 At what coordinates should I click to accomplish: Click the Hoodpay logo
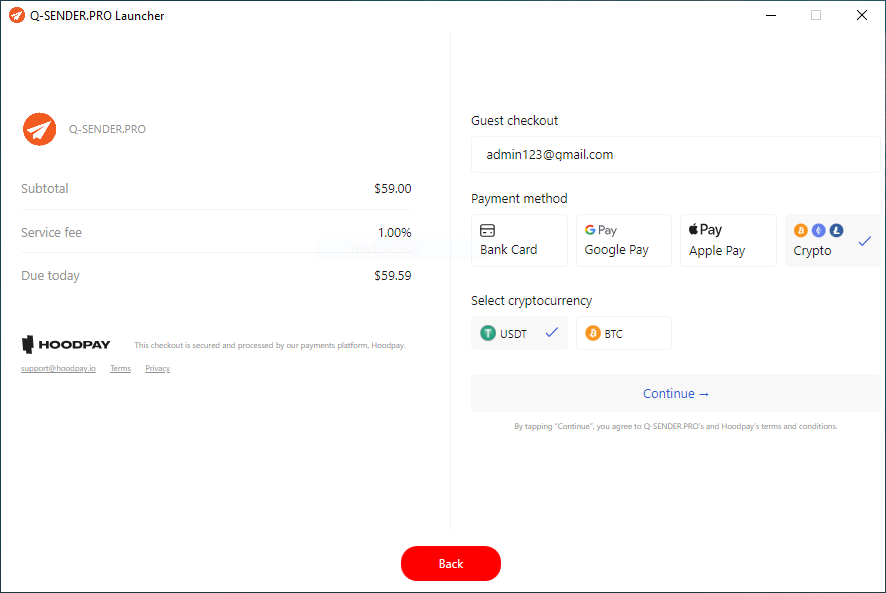(x=66, y=344)
